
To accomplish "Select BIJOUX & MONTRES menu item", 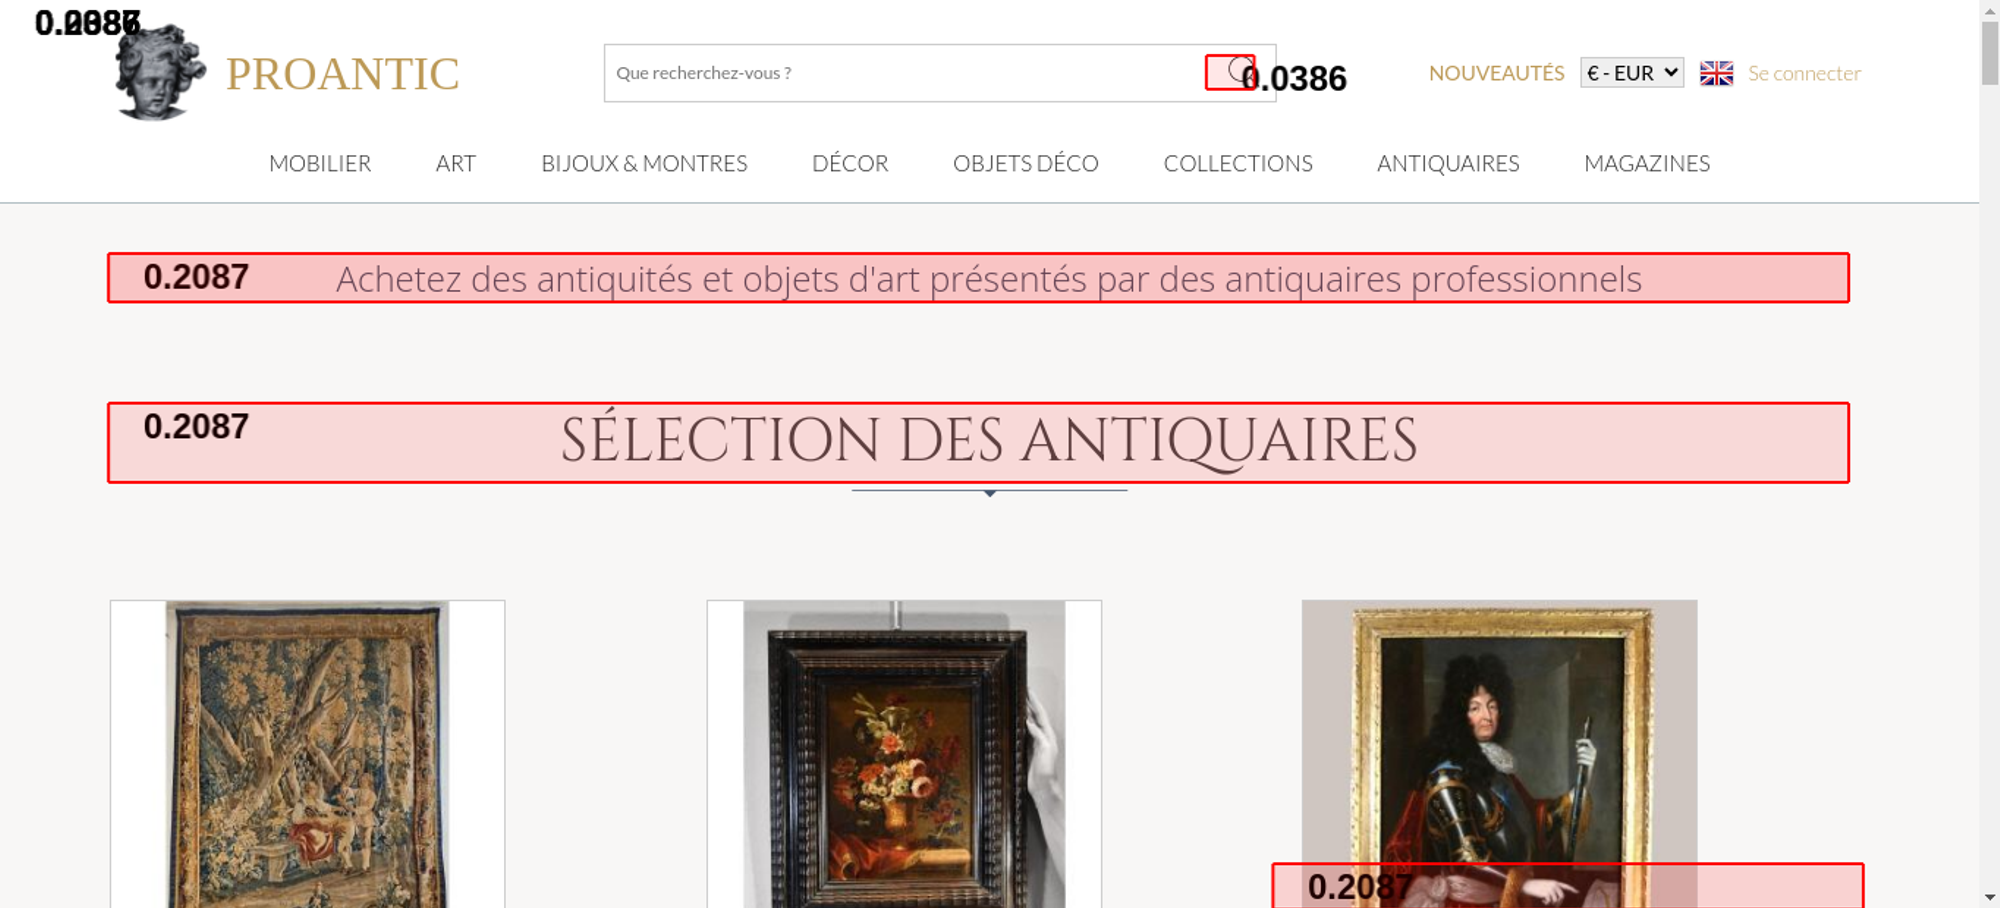I will tap(644, 163).
